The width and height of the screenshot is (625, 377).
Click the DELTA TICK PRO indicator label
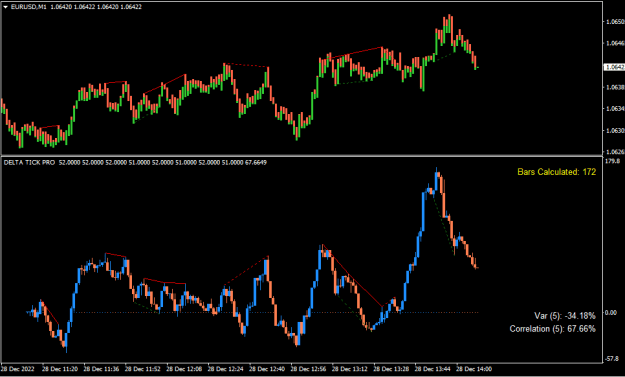[29, 163]
